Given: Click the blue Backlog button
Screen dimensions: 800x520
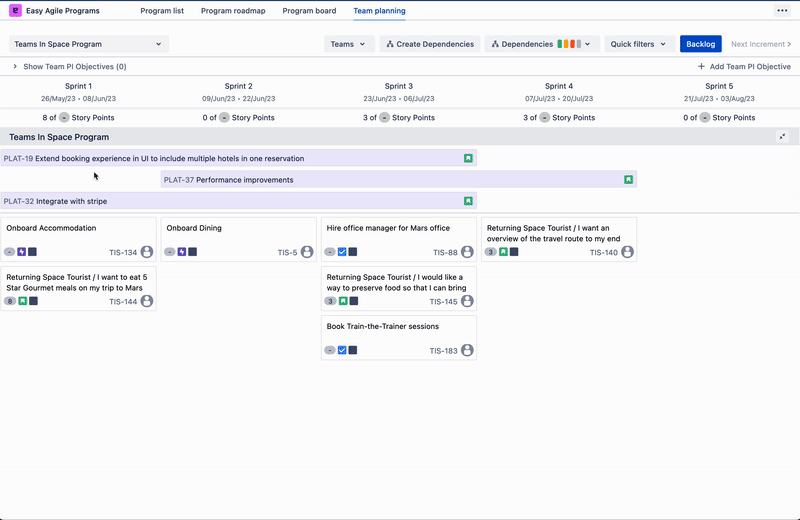Looking at the screenshot, I should (x=700, y=44).
